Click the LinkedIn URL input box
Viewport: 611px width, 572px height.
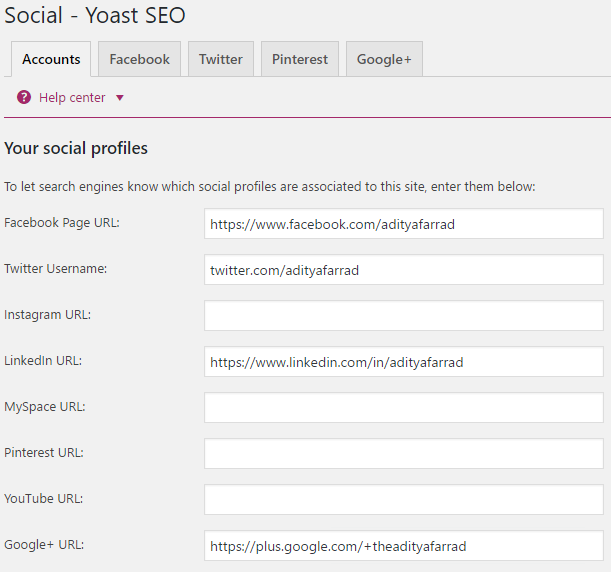(x=403, y=362)
